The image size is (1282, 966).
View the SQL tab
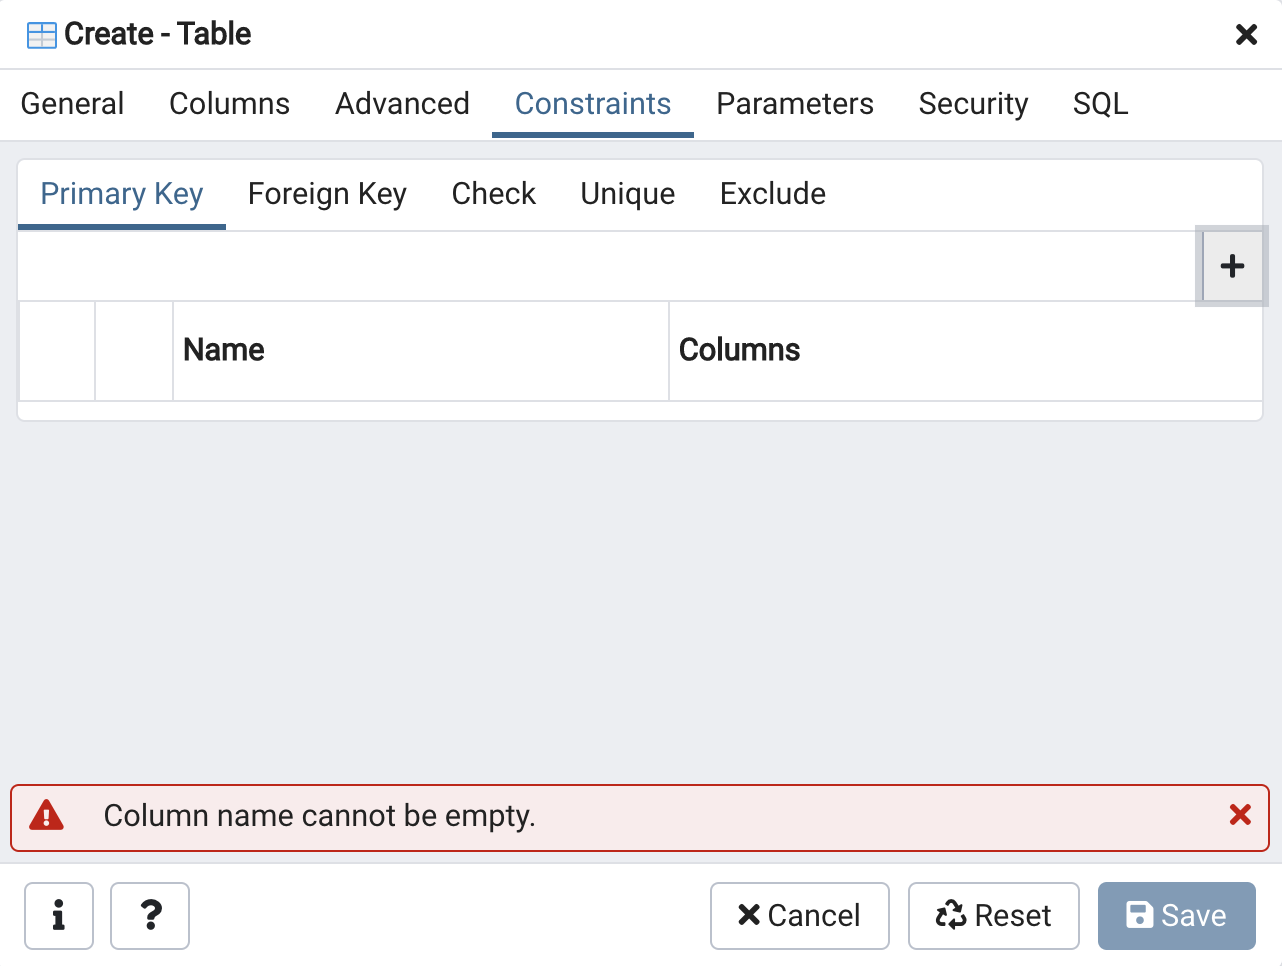pos(1100,104)
